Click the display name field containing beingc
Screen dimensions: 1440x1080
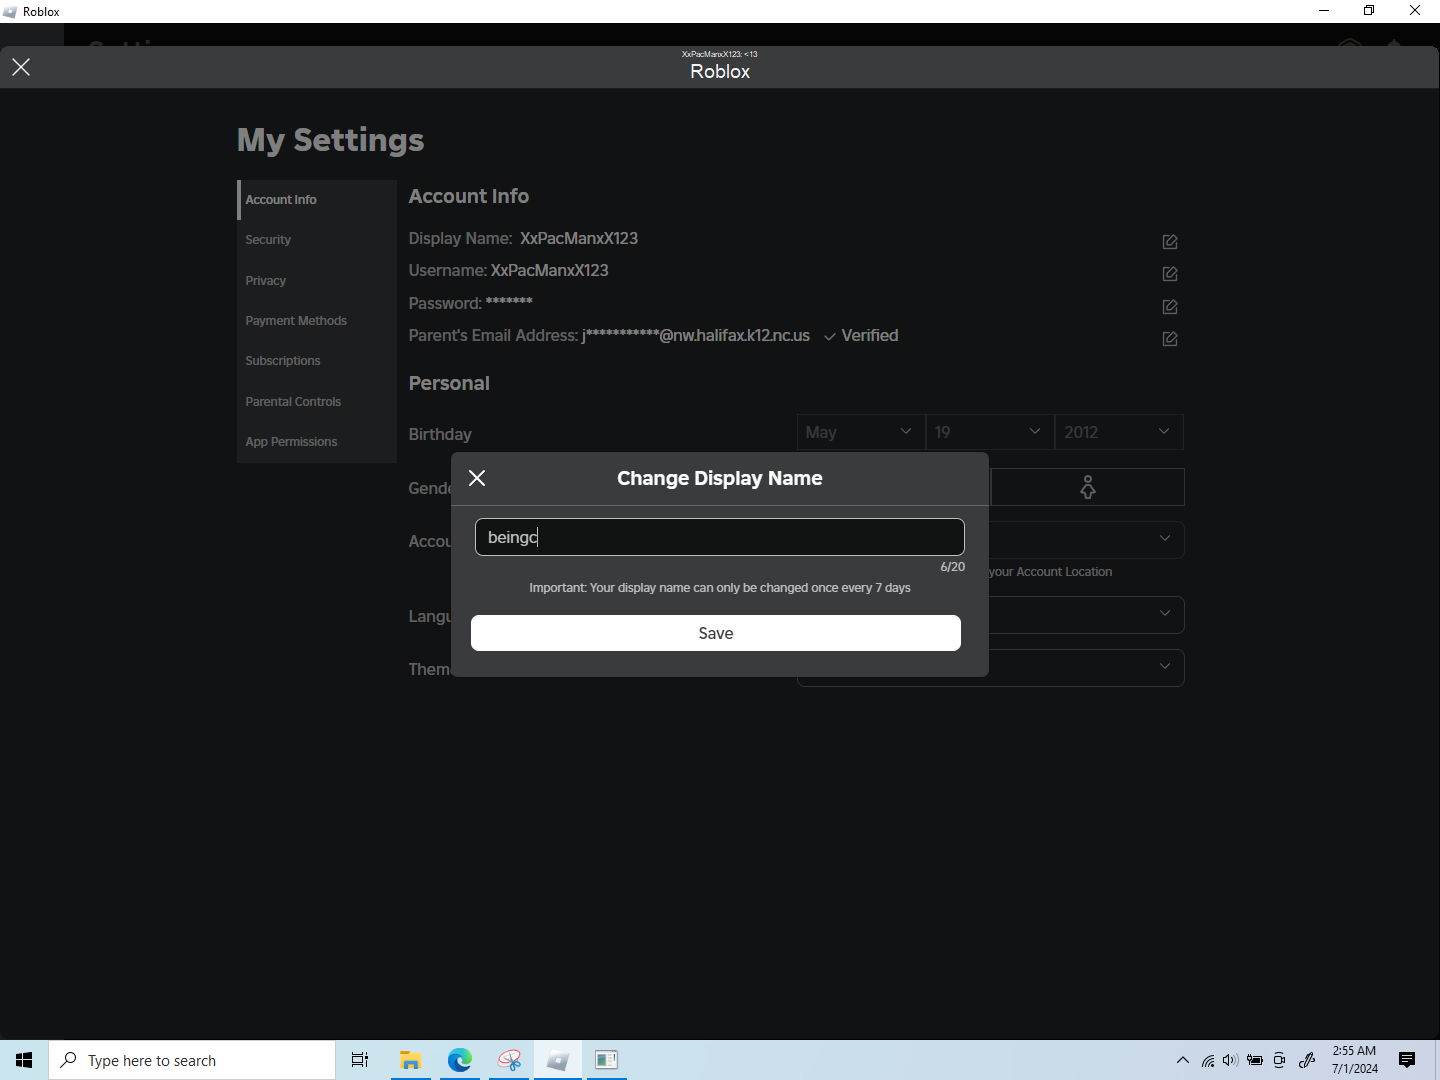point(720,537)
